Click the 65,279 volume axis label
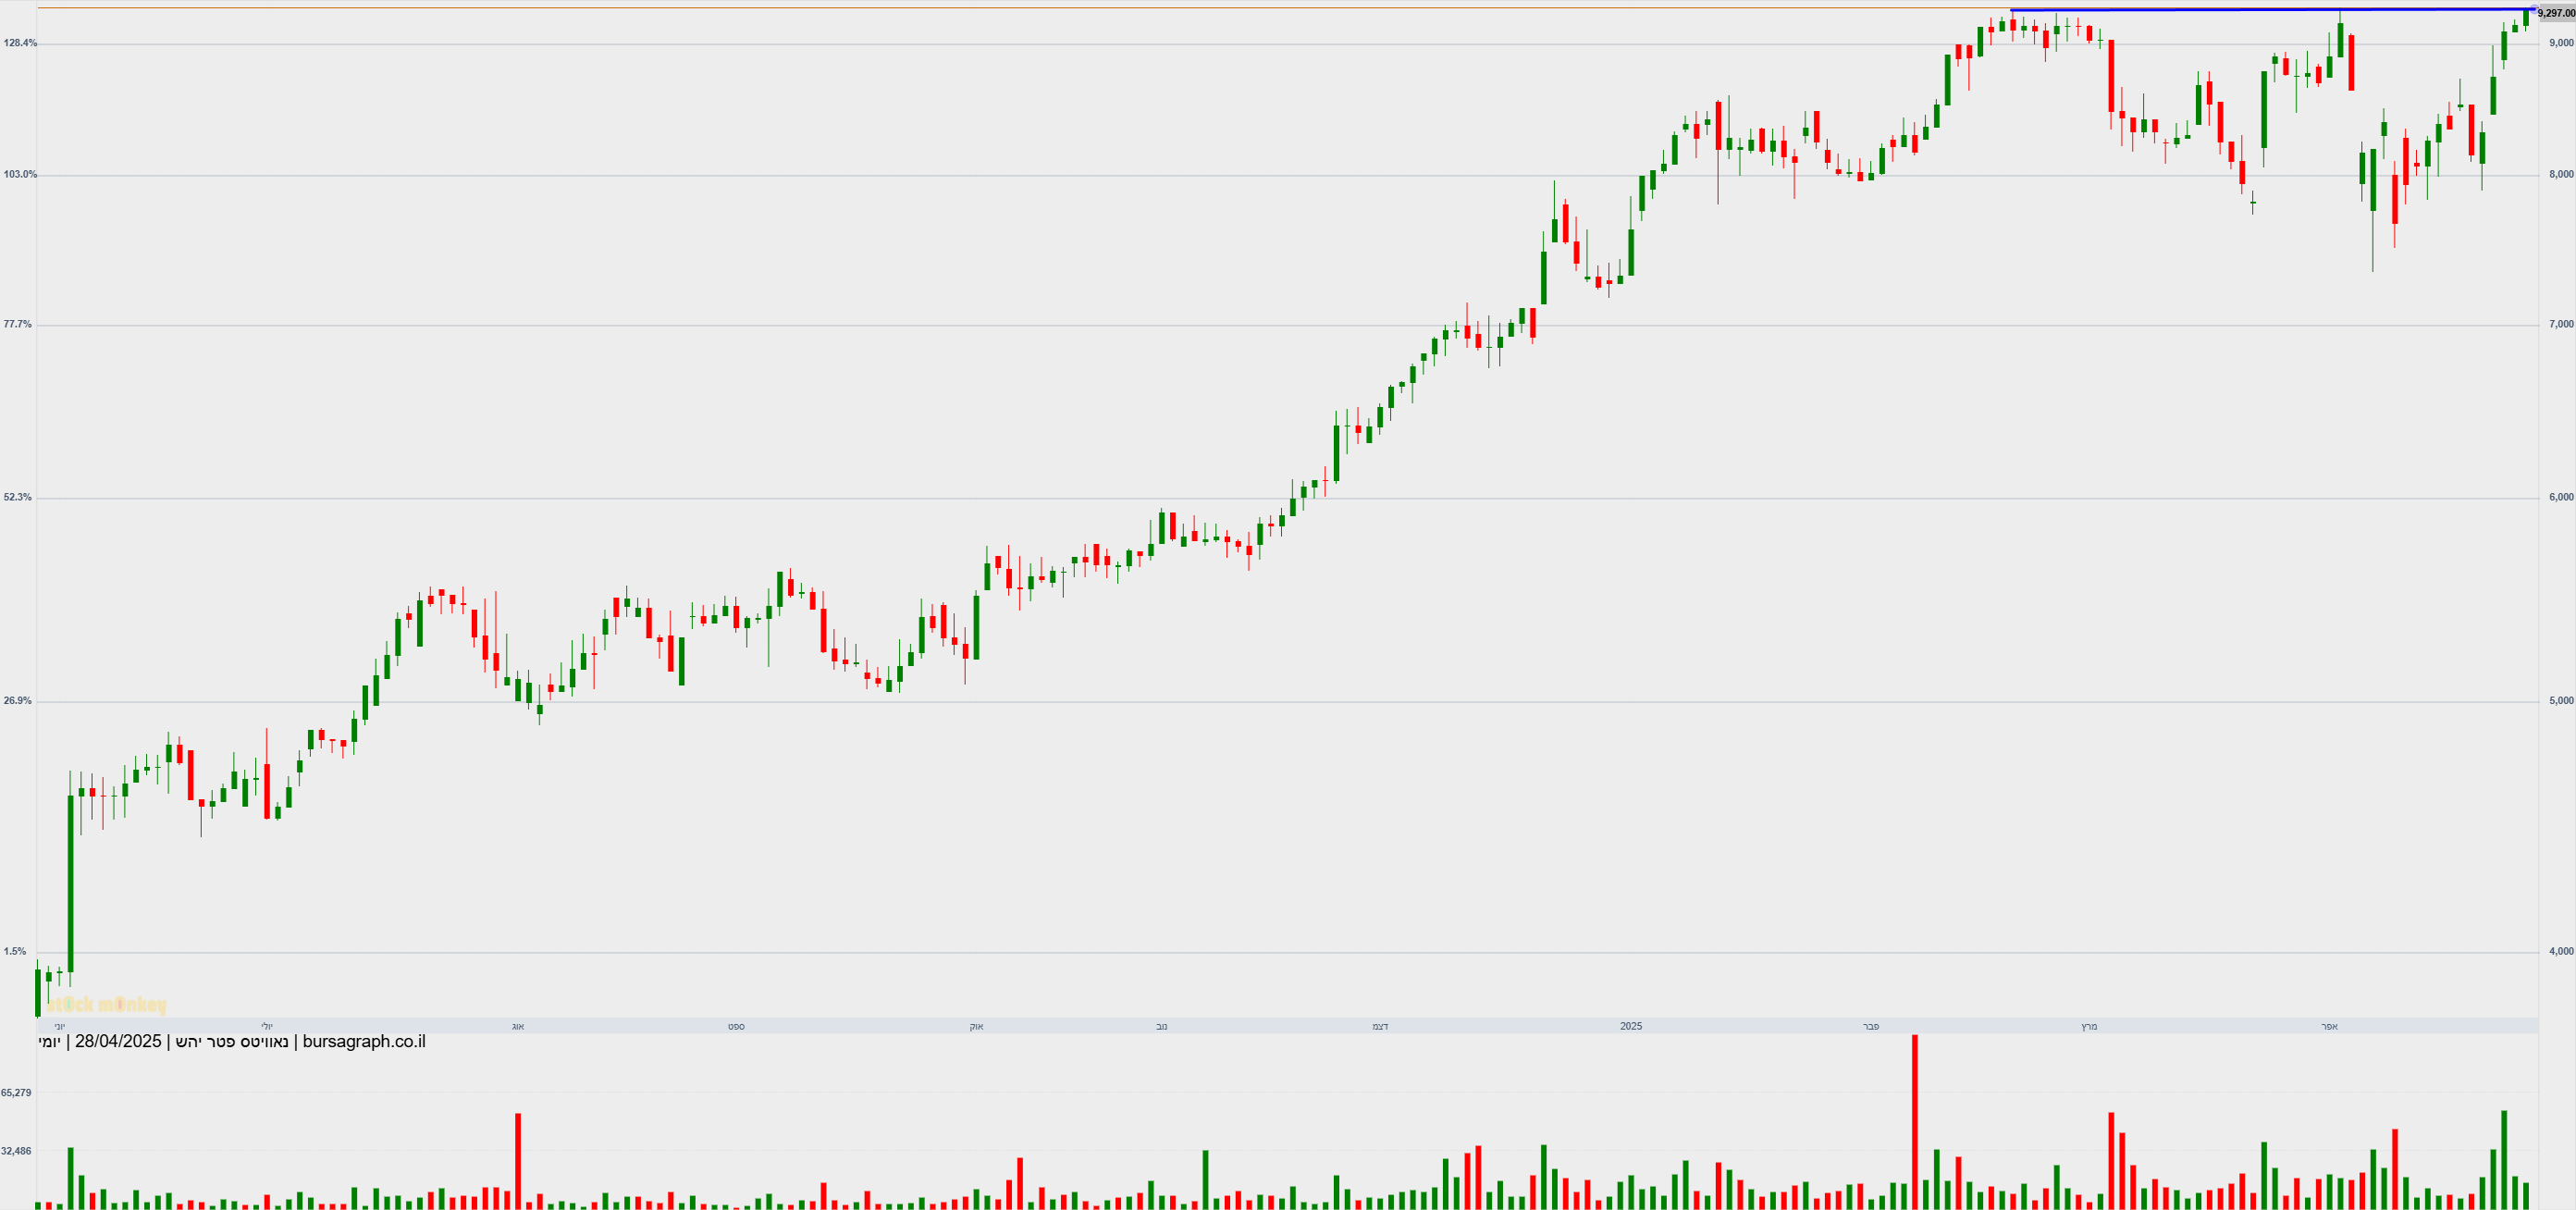The height and width of the screenshot is (1210, 2576). pyautogui.click(x=16, y=1093)
